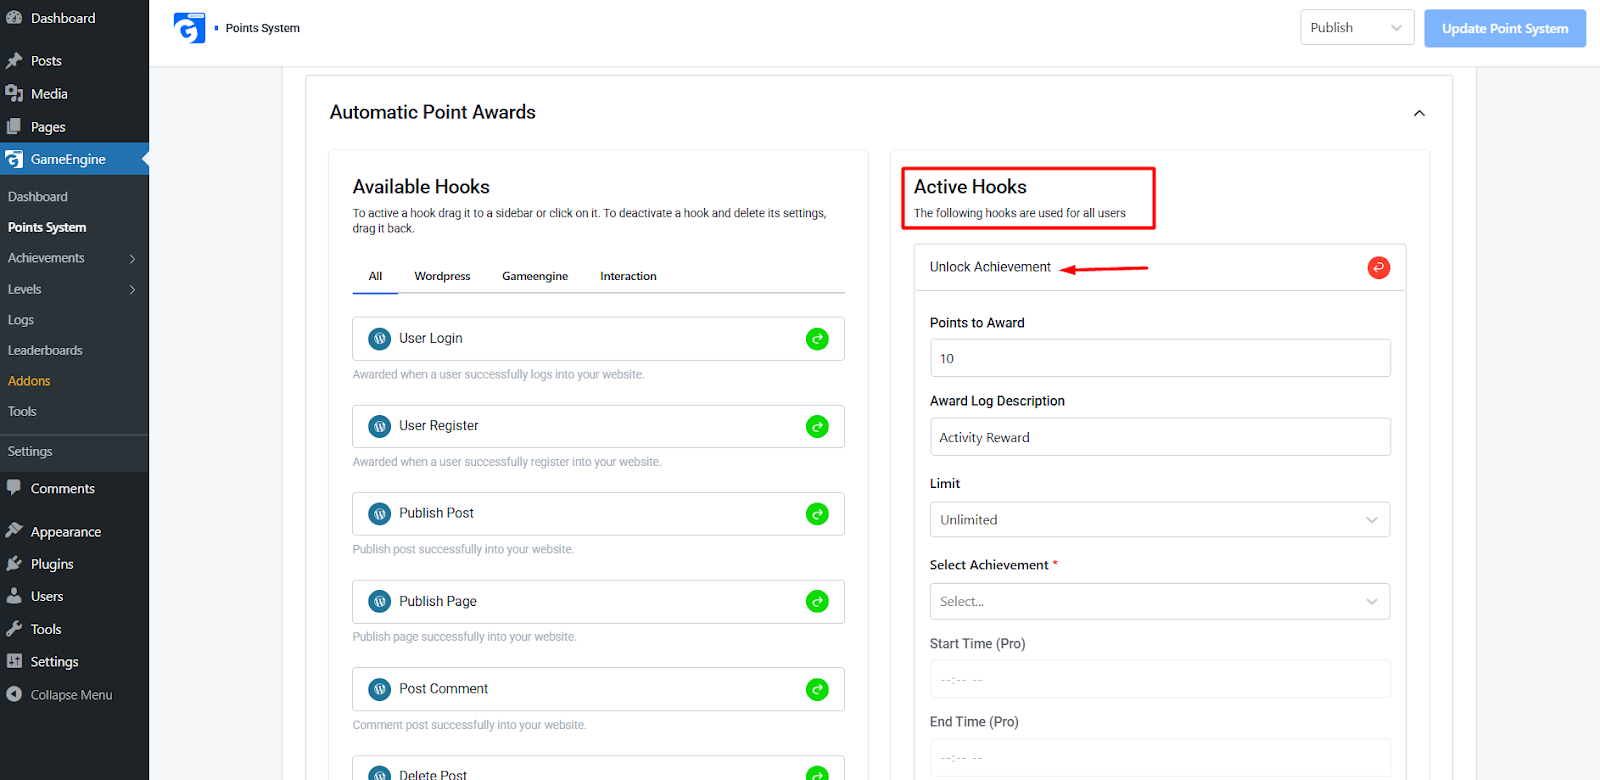Click the Media icon in sidebar
Viewport: 1600px width, 780px height.
pyautogui.click(x=14, y=94)
